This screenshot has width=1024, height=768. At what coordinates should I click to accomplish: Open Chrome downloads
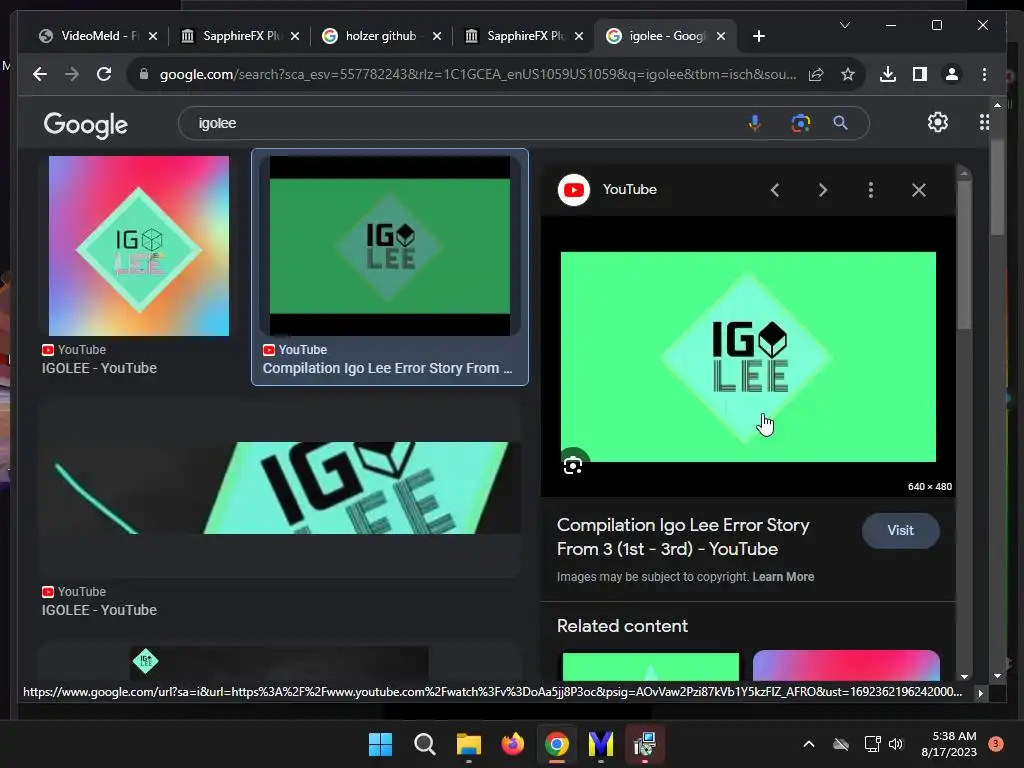pyautogui.click(x=888, y=74)
